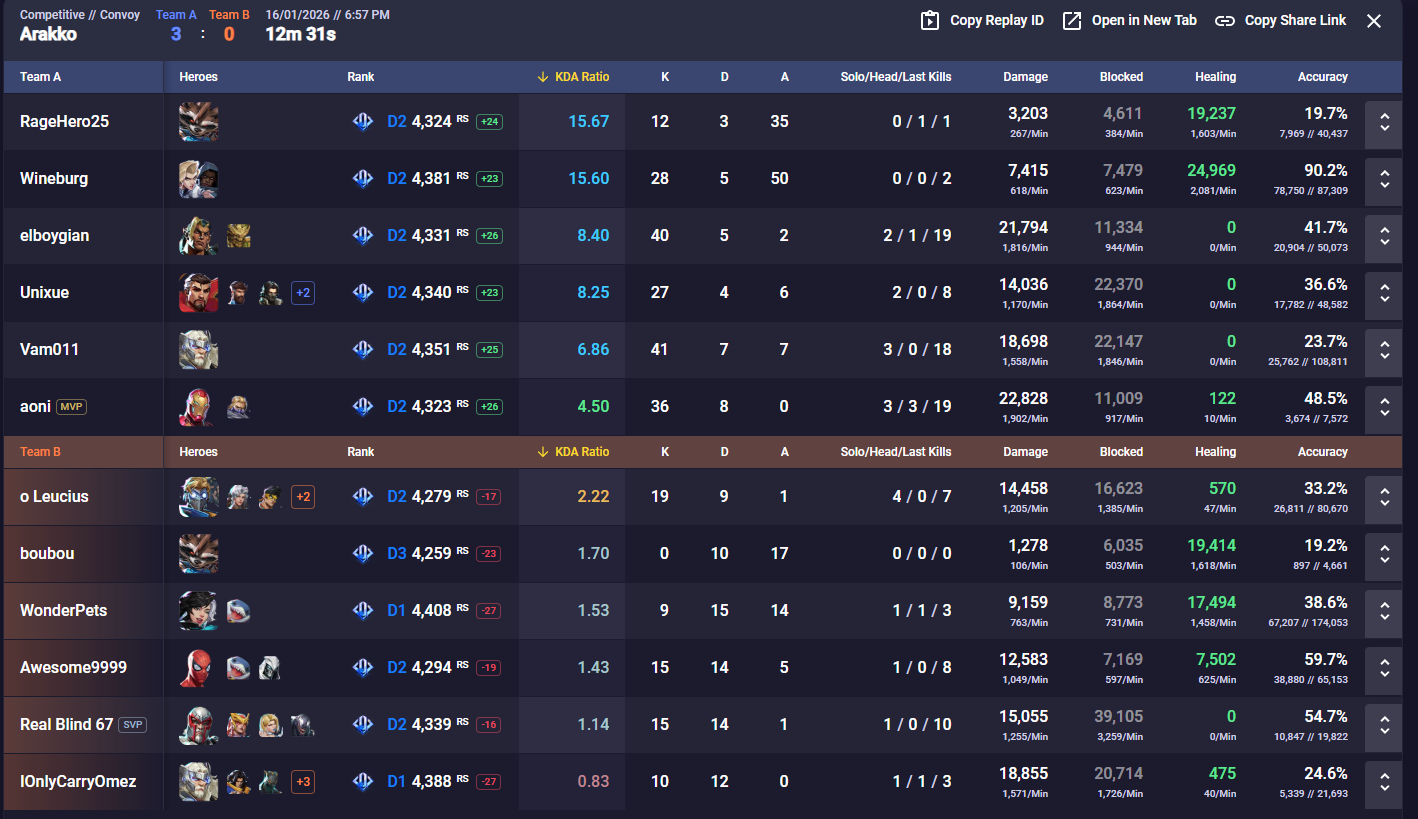Click o Leucius's main hero portrait
This screenshot has width=1418, height=819.
click(199, 497)
